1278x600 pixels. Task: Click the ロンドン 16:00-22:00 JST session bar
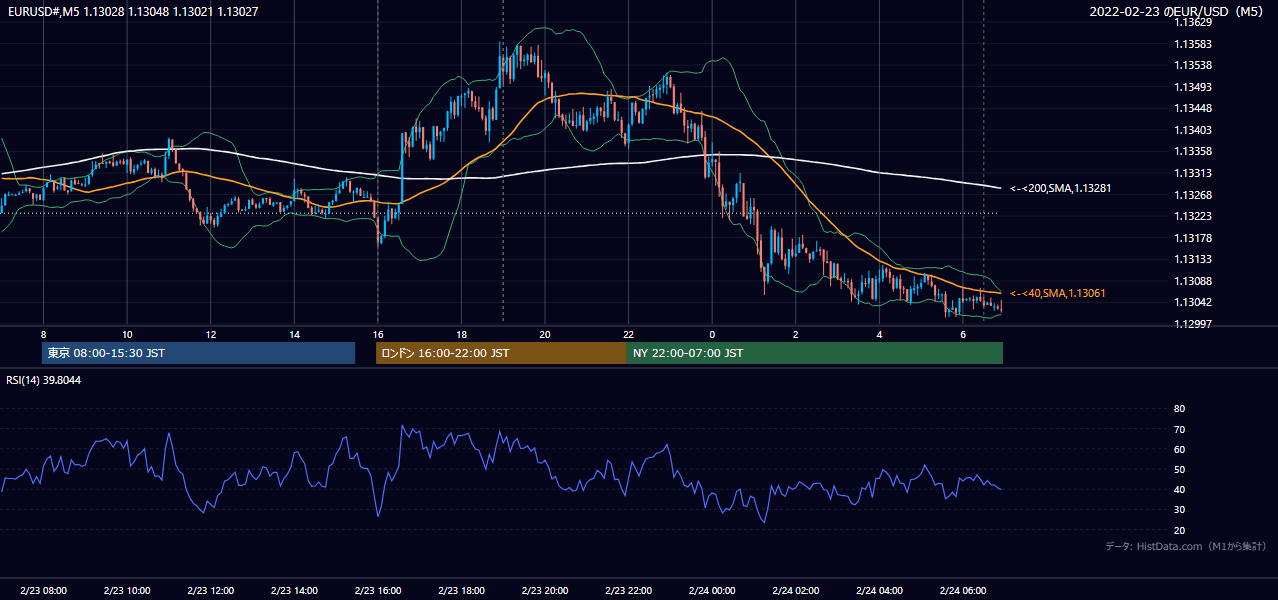pos(501,353)
